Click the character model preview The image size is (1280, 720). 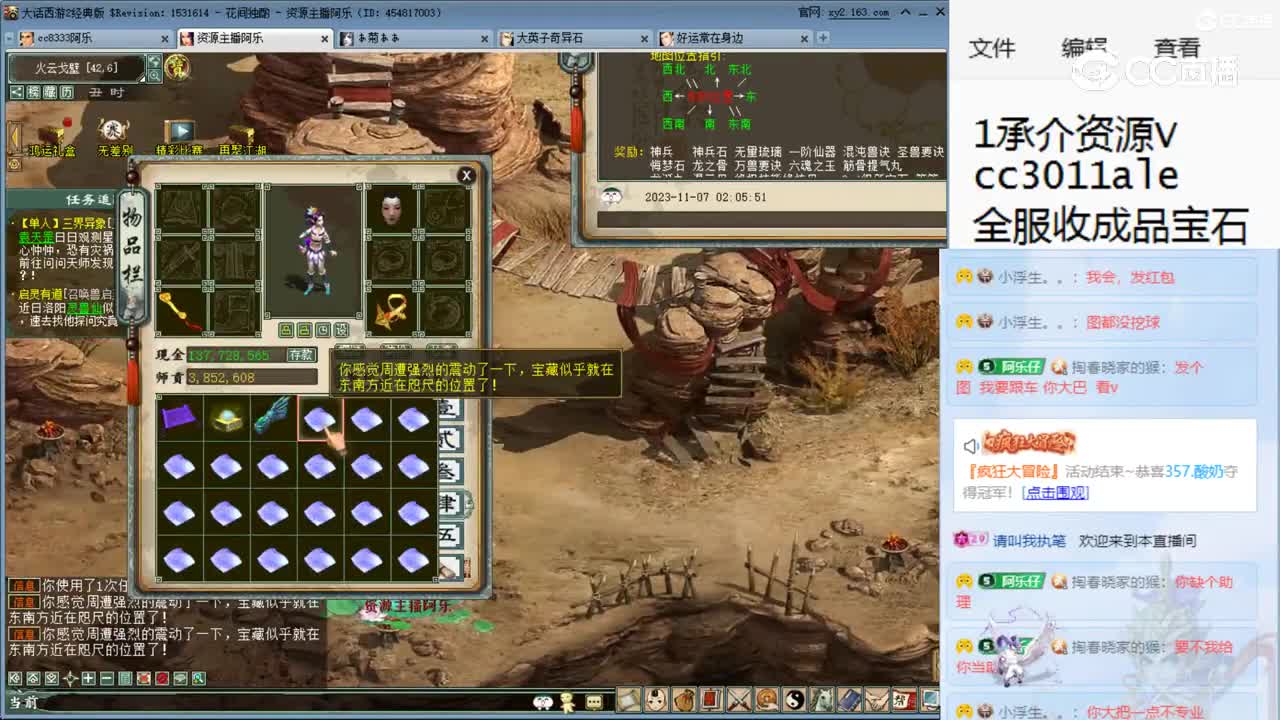(x=314, y=252)
